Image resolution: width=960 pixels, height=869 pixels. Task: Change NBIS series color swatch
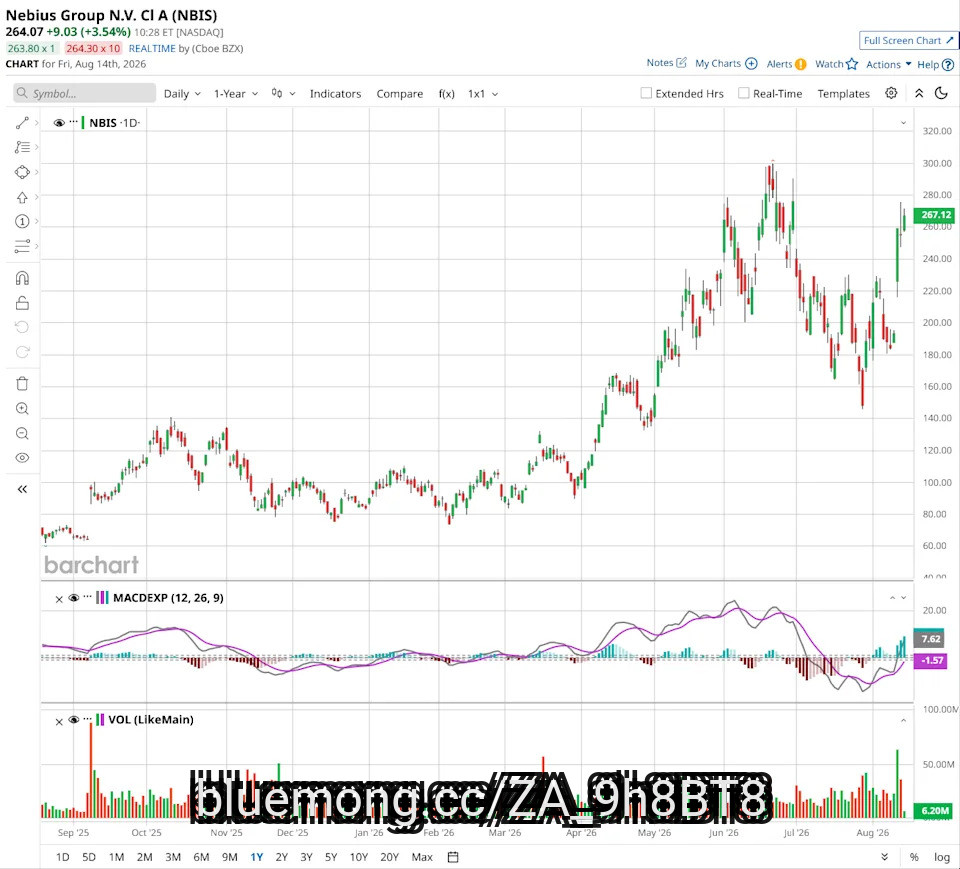(x=83, y=122)
